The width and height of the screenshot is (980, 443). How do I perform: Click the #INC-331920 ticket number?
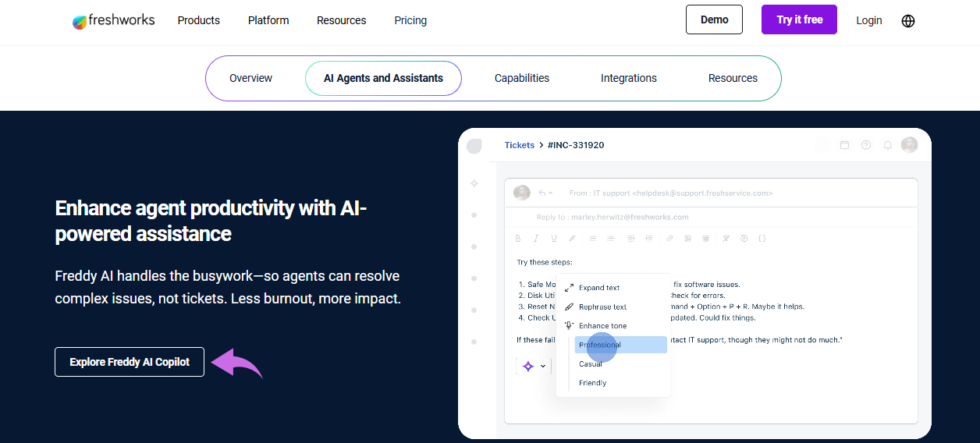(576, 145)
